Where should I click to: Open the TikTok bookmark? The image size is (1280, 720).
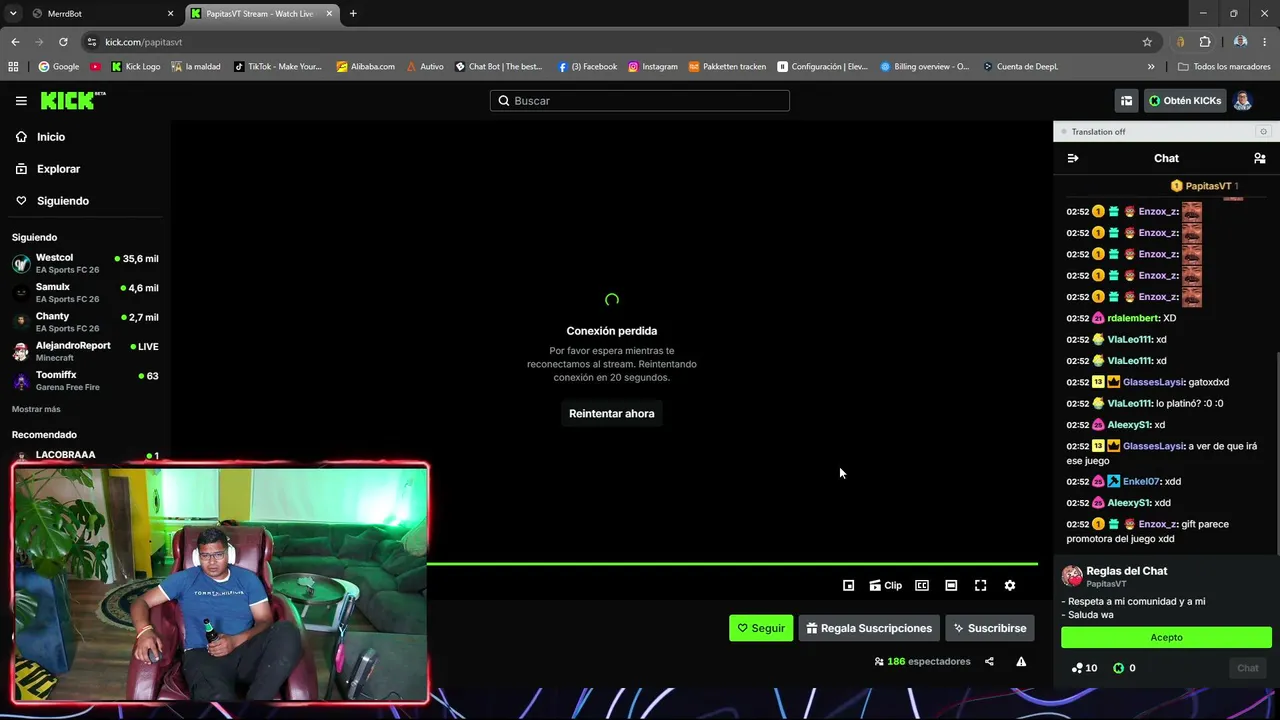click(278, 67)
